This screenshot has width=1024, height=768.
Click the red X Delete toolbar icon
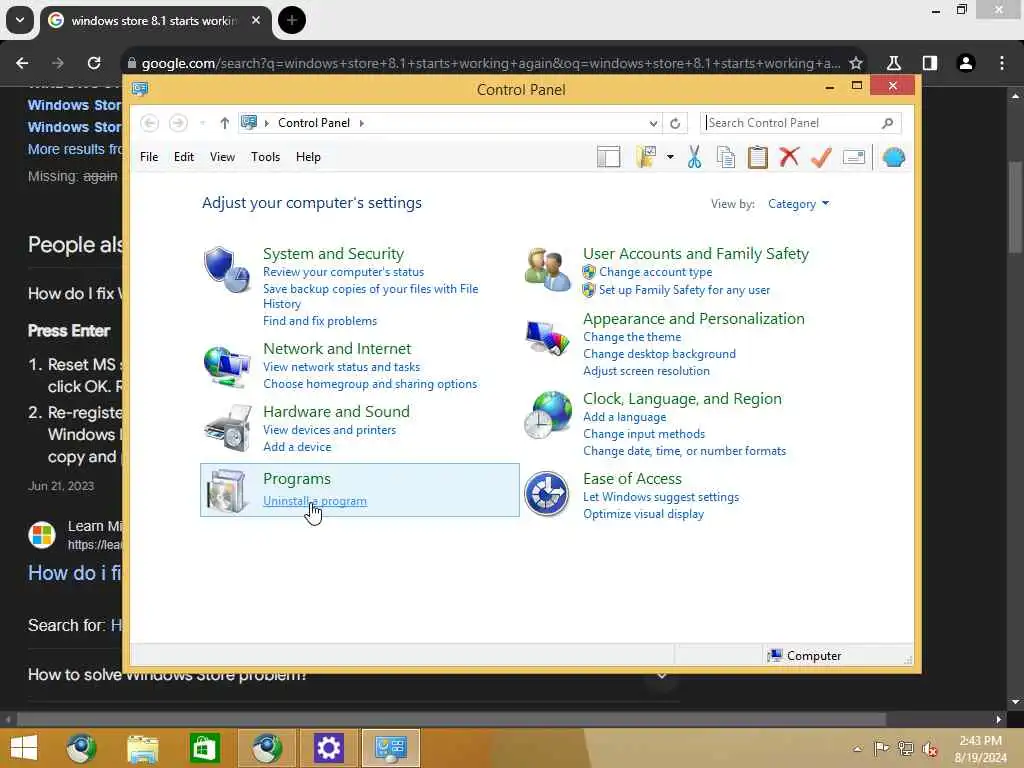click(x=789, y=157)
